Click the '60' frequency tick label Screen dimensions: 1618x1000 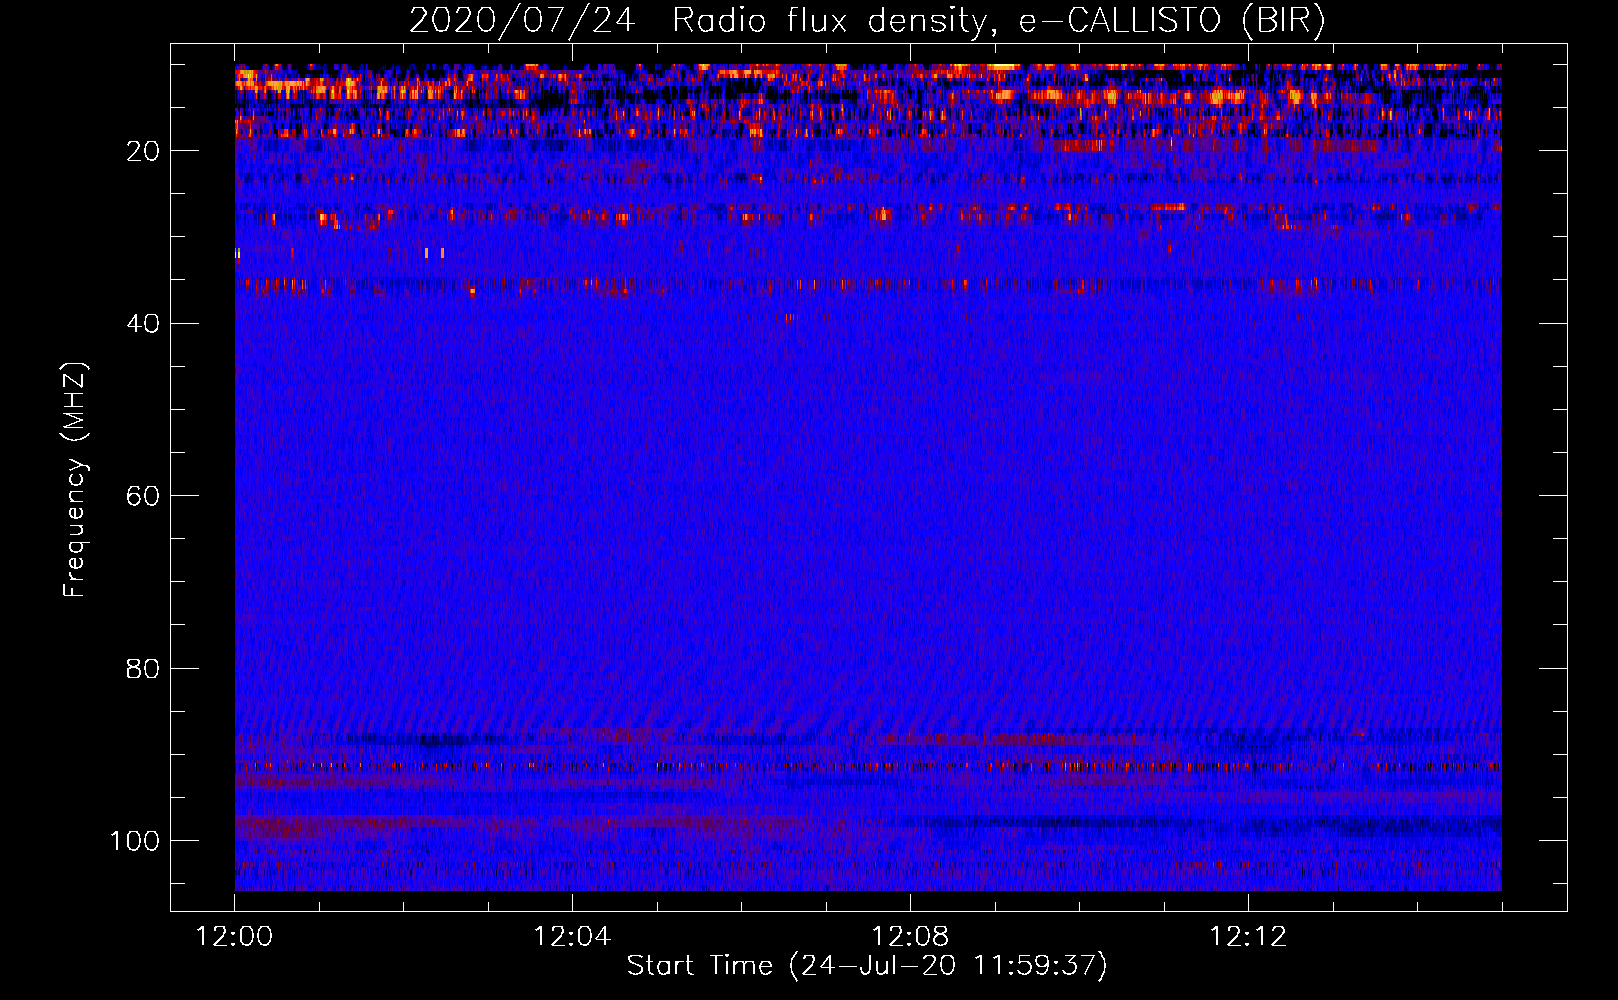pos(143,496)
